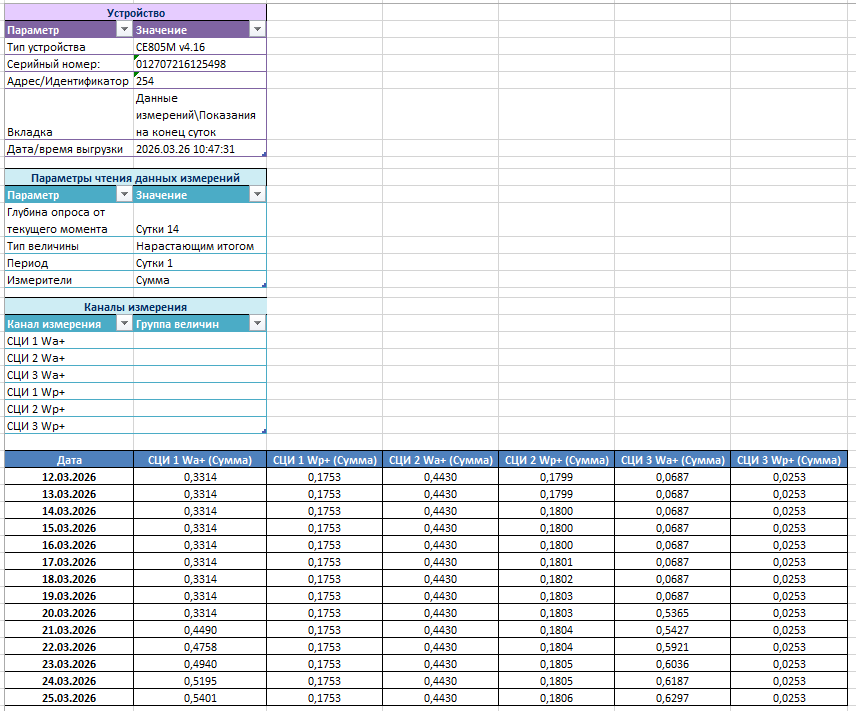Click the device type cell CE805M v4.16
This screenshot has height=711, width=856.
pyautogui.click(x=199, y=47)
